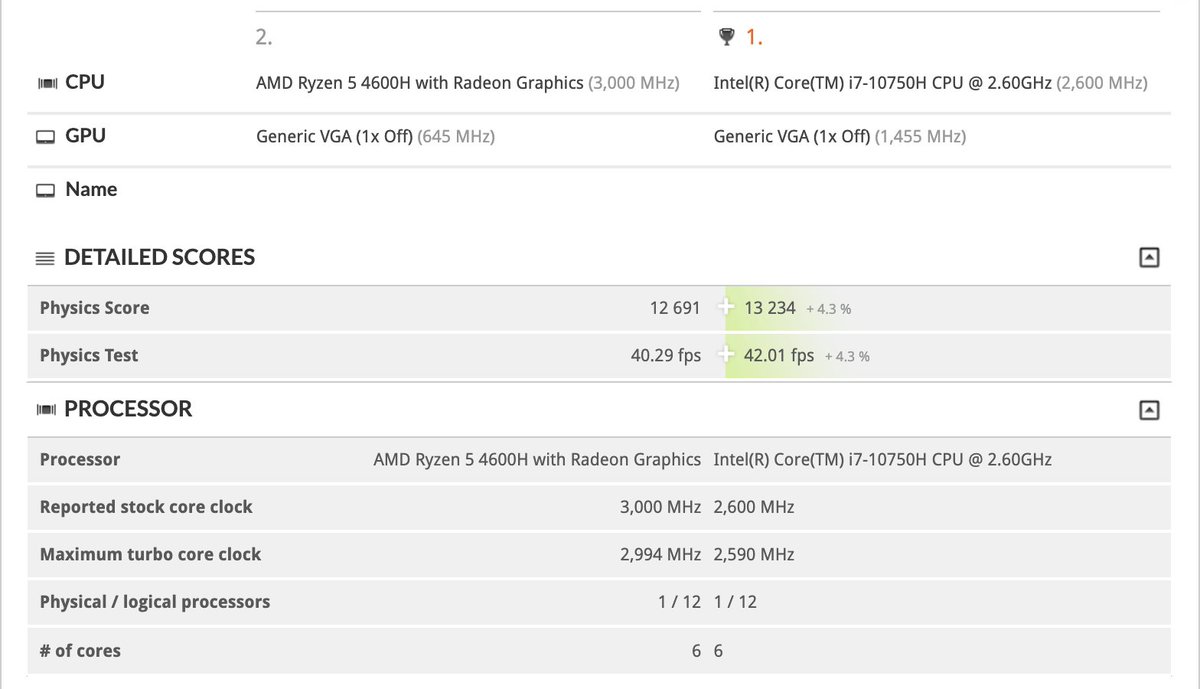Click Reported stock core clock label

click(146, 507)
